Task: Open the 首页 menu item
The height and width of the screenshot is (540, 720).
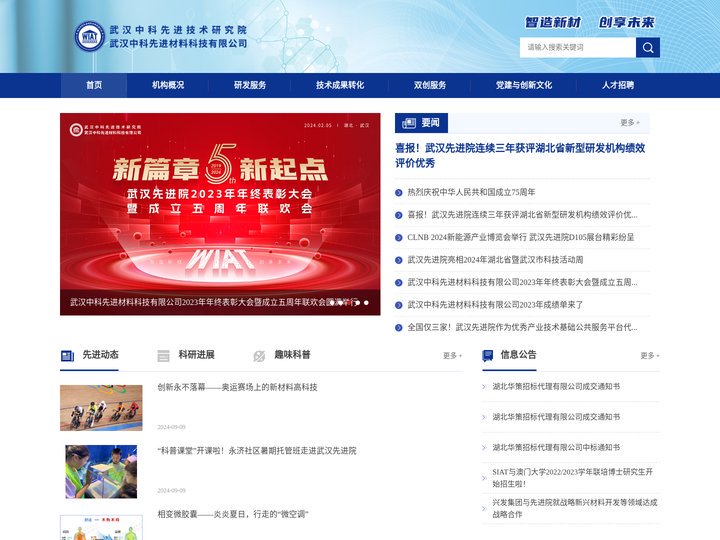Action: pos(94,85)
